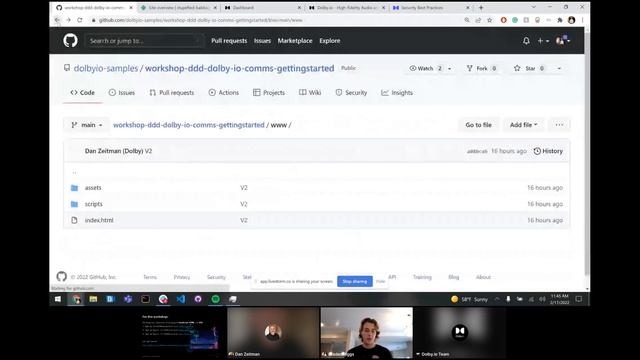Open the commit History link
640x360 pixels.
(x=548, y=151)
